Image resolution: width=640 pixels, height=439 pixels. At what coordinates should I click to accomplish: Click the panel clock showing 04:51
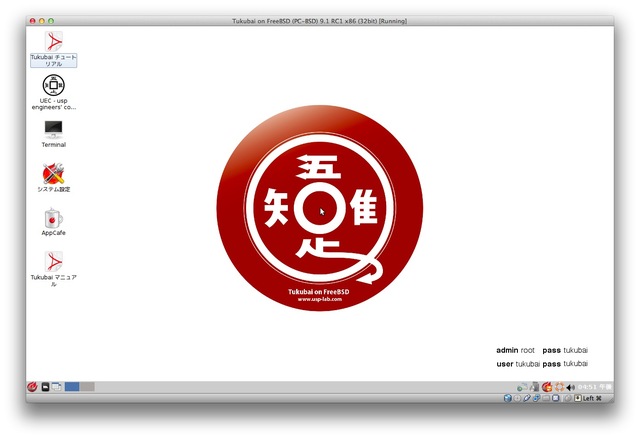coord(594,387)
